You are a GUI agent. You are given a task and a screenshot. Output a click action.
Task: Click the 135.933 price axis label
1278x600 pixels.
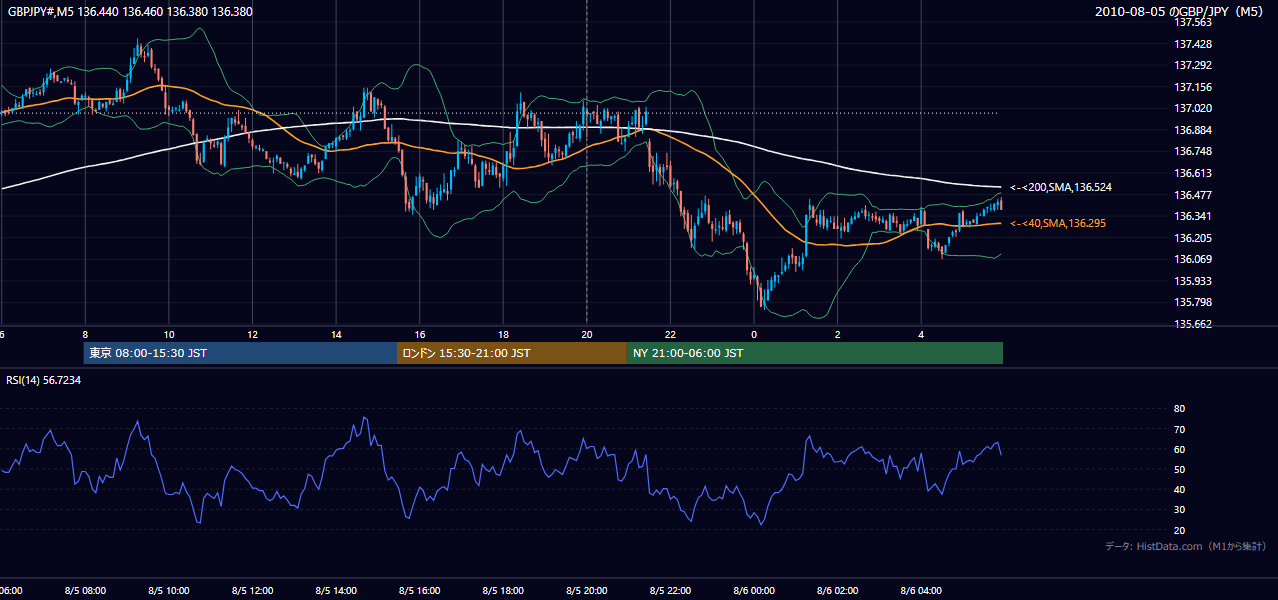click(x=1192, y=281)
